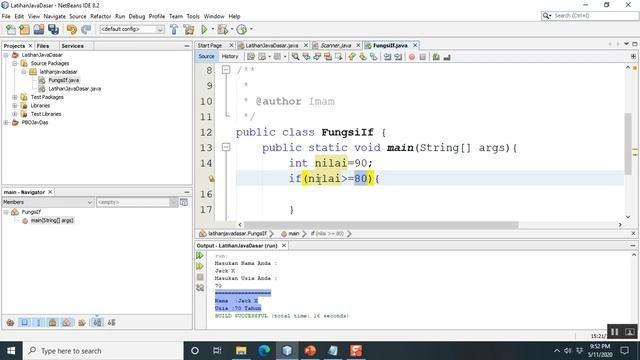Open Task View in taskbar
The width and height of the screenshot is (640, 360).
click(x=217, y=351)
